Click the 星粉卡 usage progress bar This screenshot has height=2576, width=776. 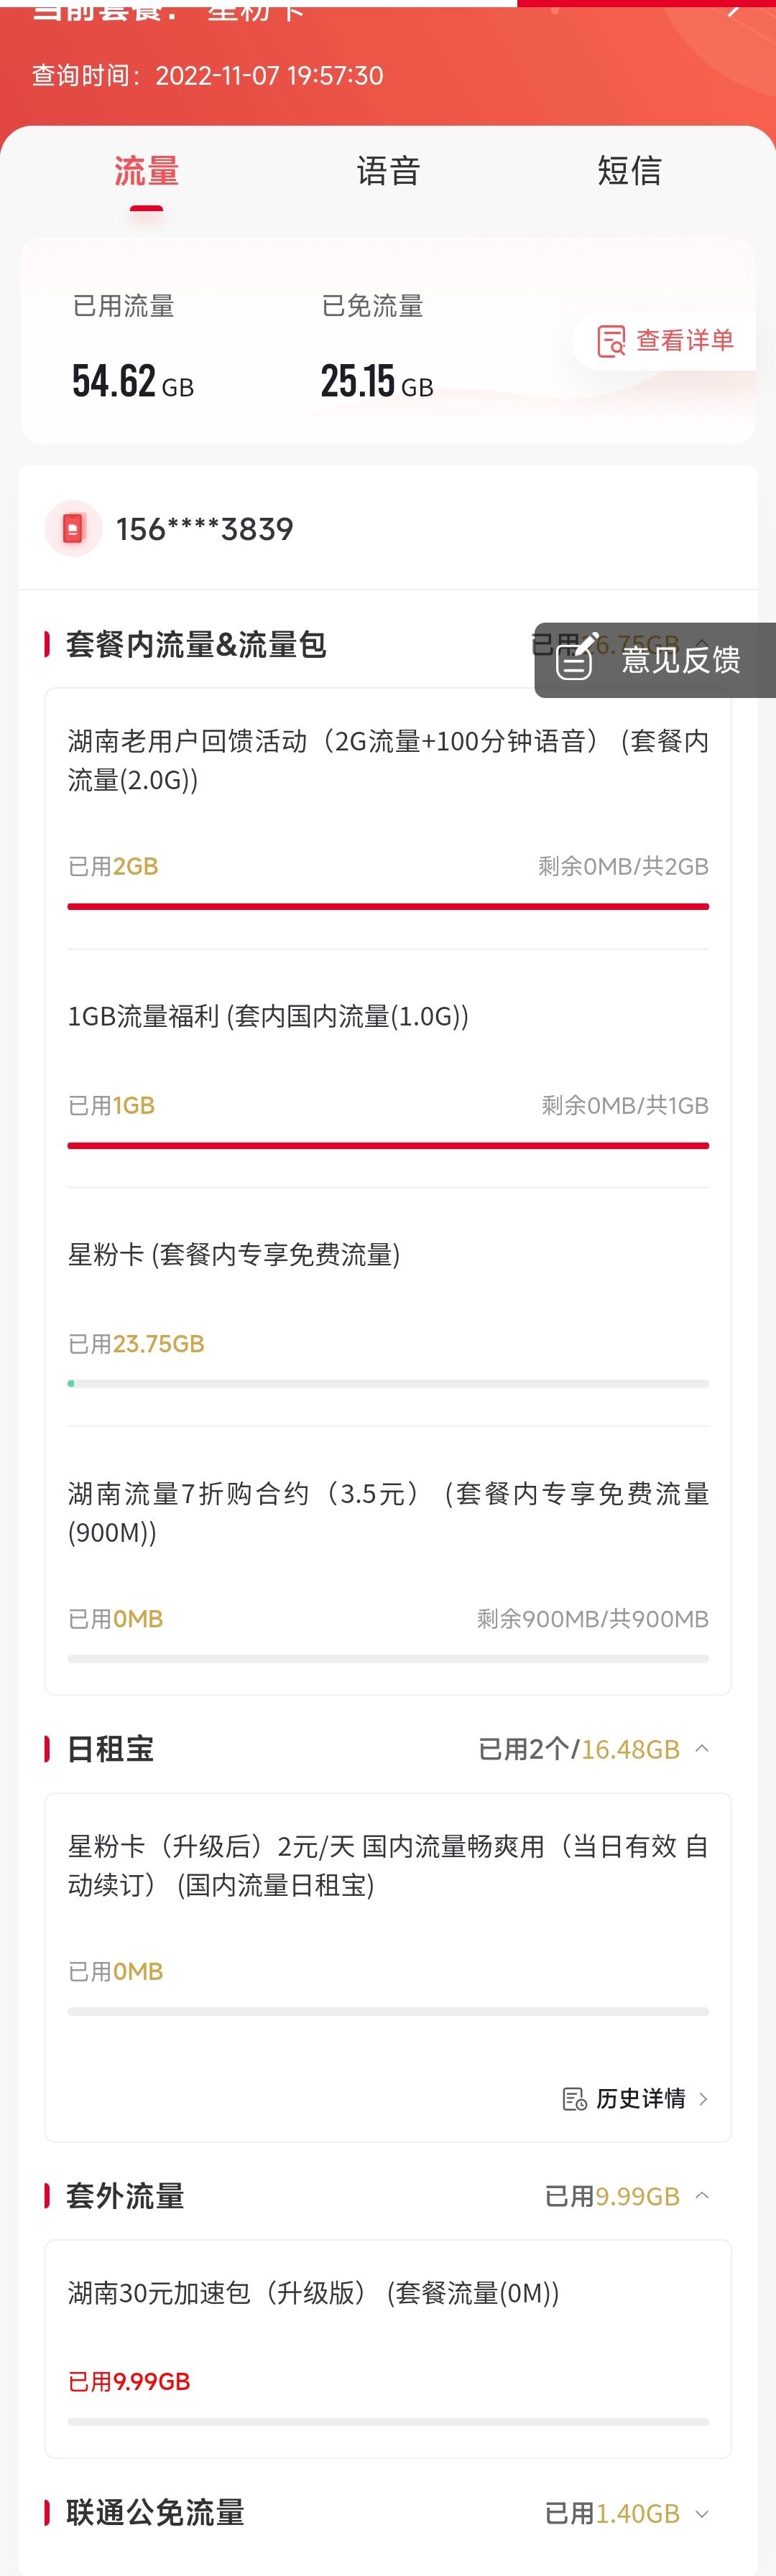click(388, 1383)
